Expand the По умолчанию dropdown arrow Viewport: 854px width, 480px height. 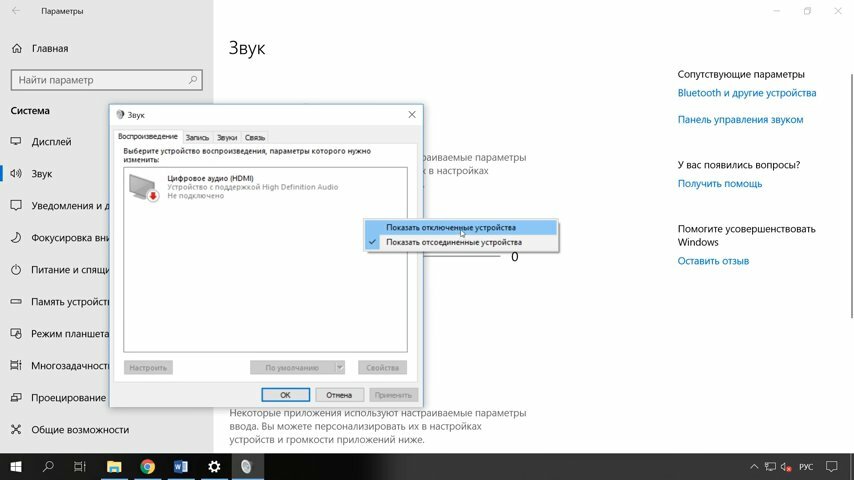coord(339,368)
